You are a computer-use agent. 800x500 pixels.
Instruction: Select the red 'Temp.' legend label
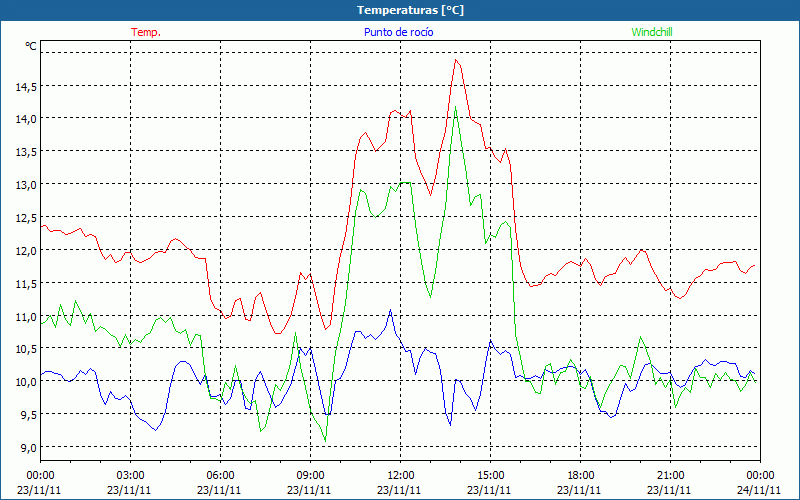pyautogui.click(x=146, y=32)
